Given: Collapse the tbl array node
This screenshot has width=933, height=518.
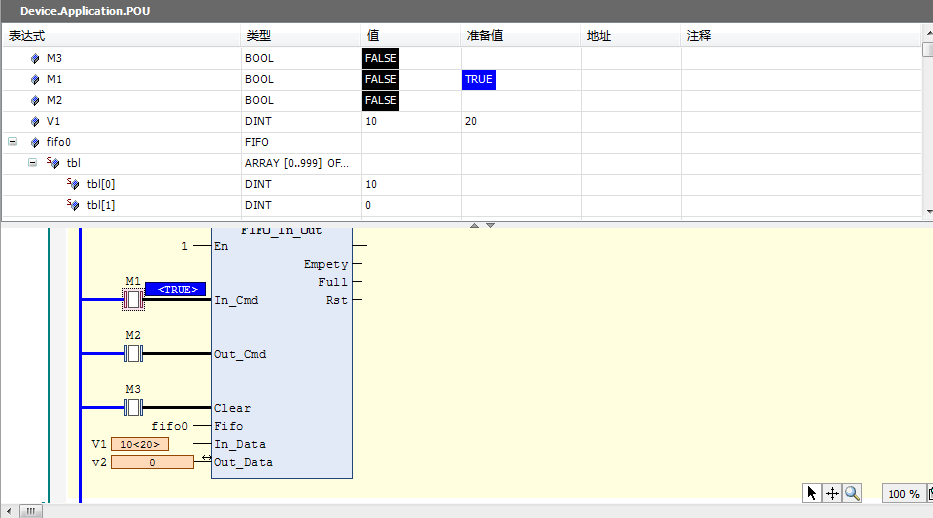Looking at the screenshot, I should click(33, 162).
